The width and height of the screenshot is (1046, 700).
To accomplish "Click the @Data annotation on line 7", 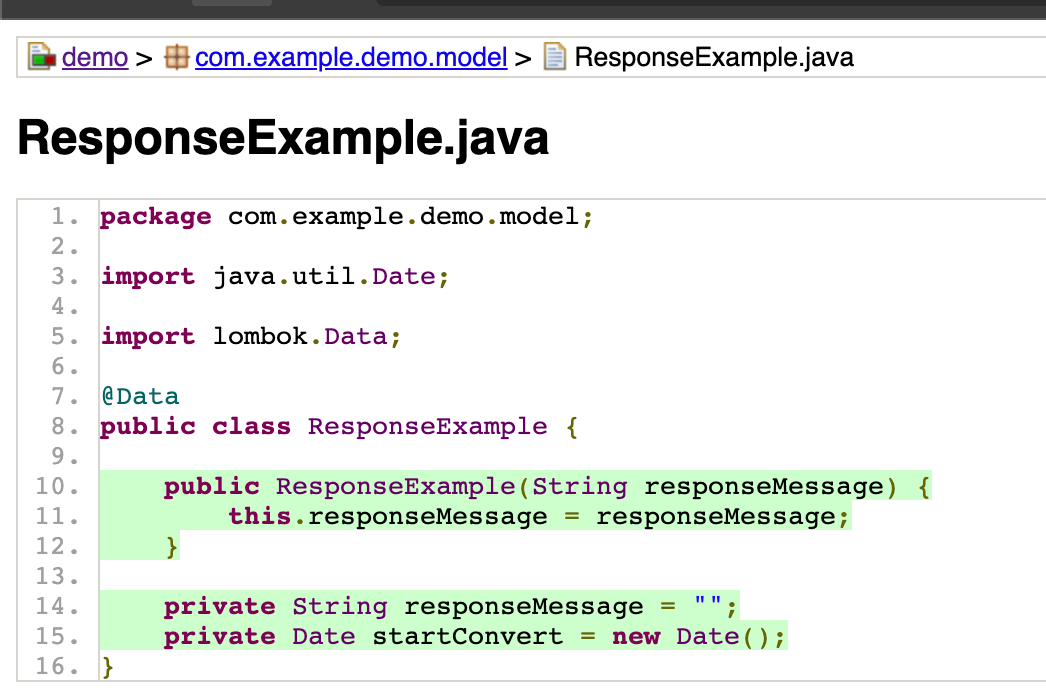I will pos(139,396).
